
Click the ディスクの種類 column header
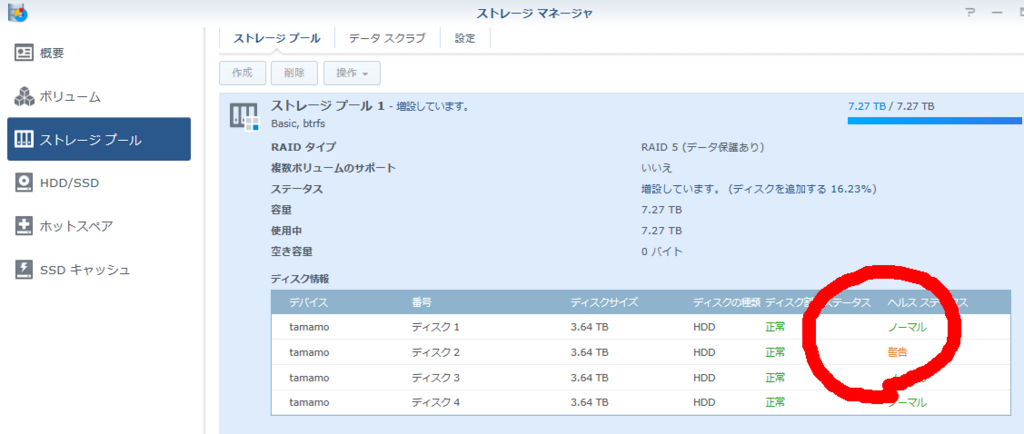click(x=727, y=303)
